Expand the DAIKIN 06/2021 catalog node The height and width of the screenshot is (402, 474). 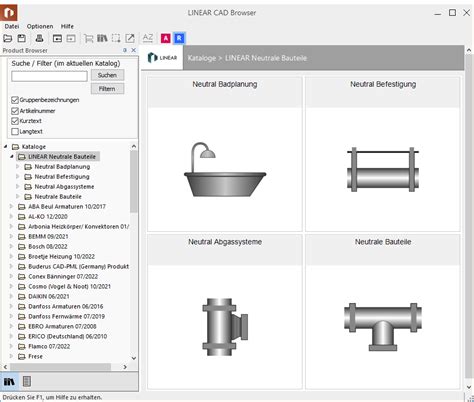(12, 296)
